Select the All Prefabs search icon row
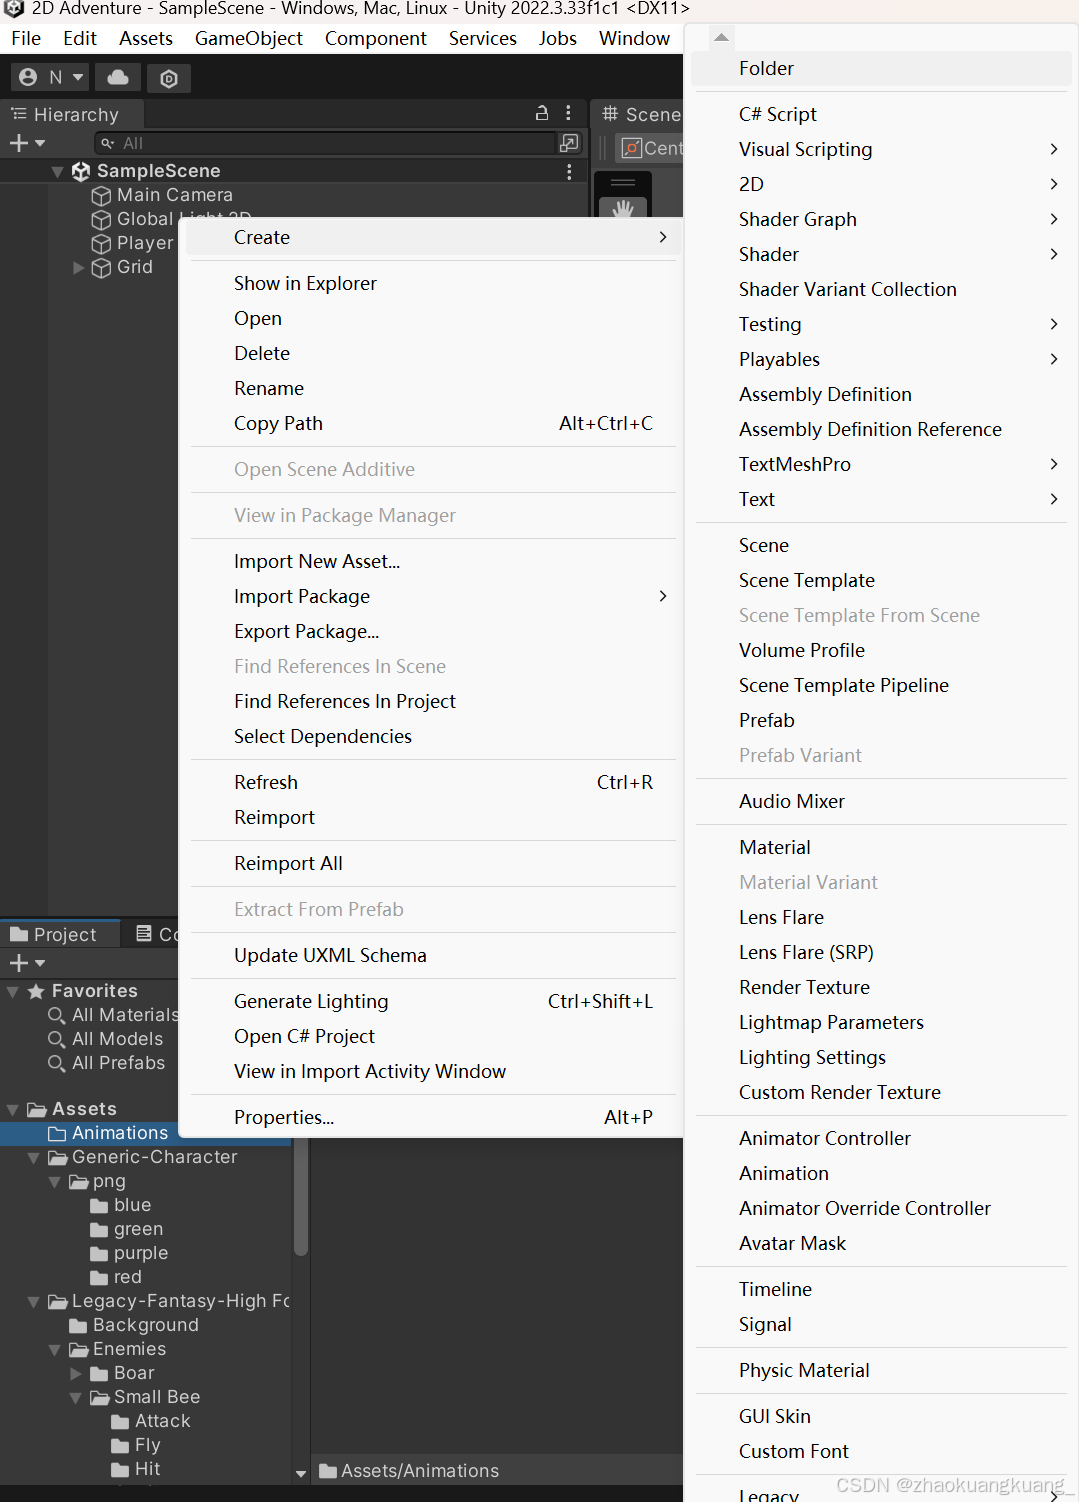Viewport: 1079px width, 1502px height. pos(106,1063)
